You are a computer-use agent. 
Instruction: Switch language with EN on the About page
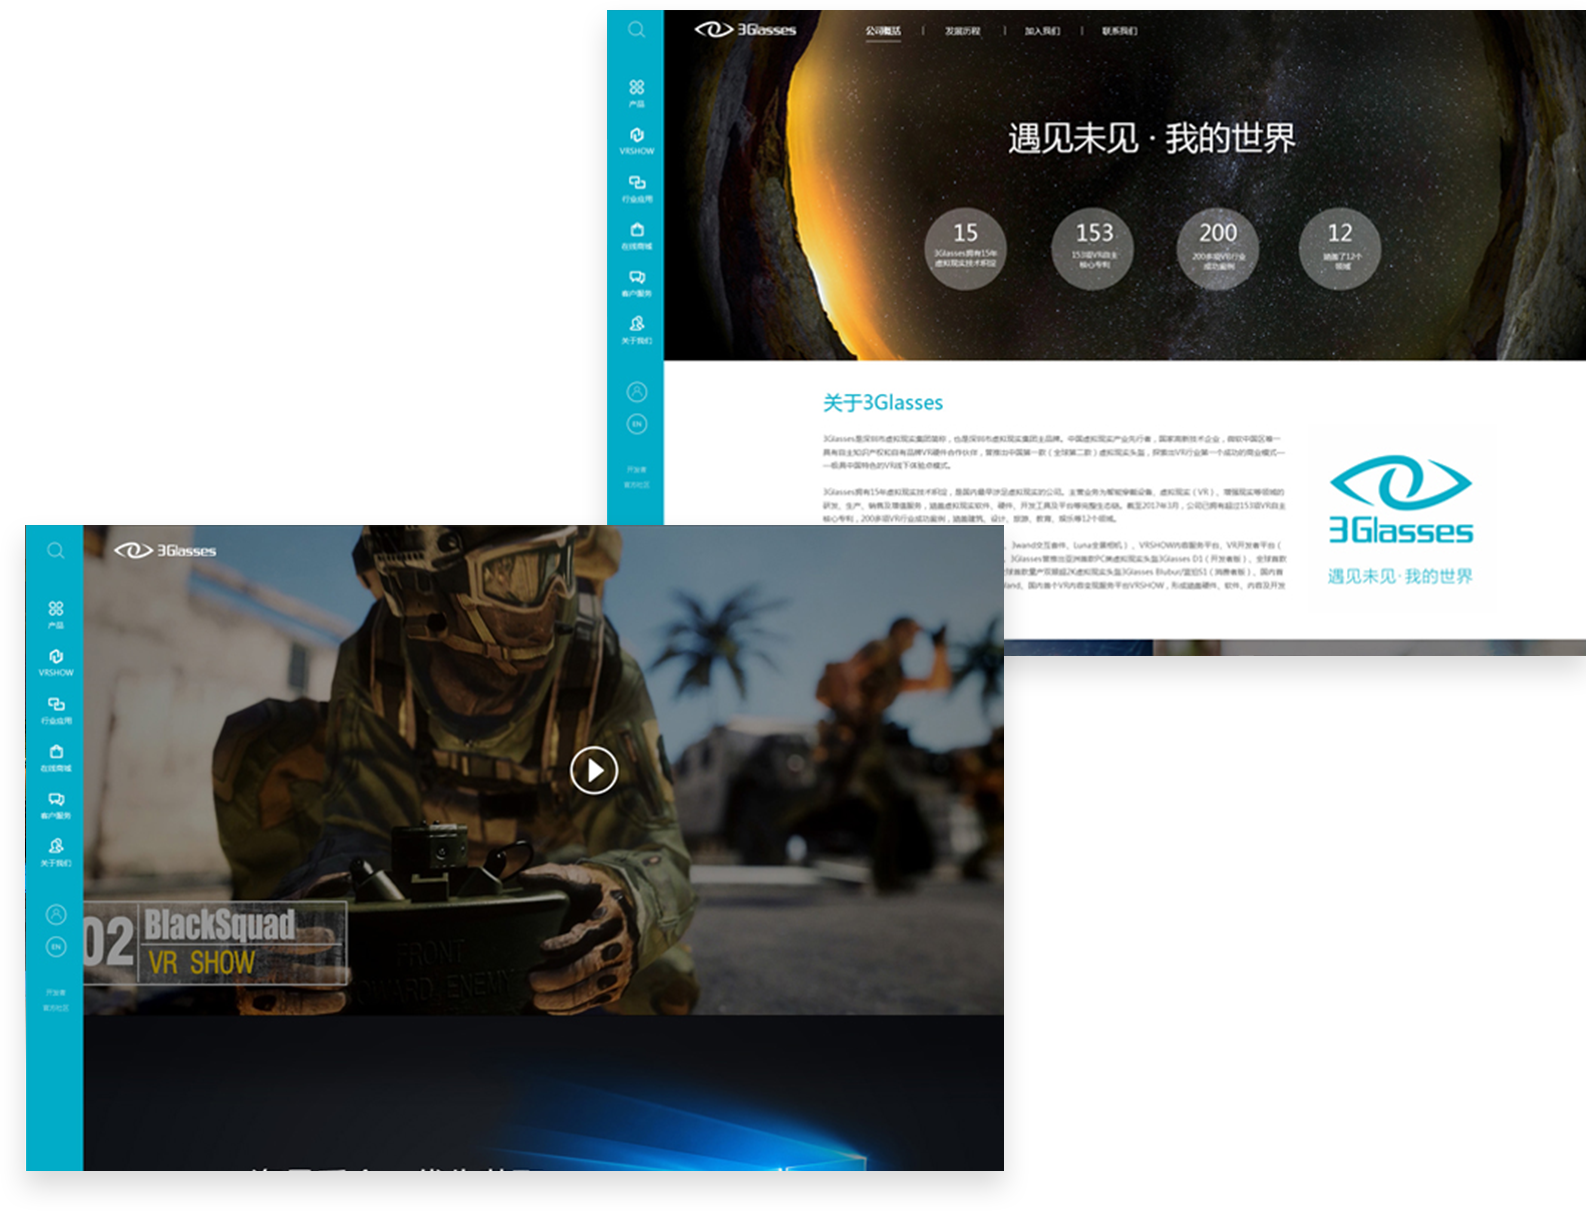(636, 424)
